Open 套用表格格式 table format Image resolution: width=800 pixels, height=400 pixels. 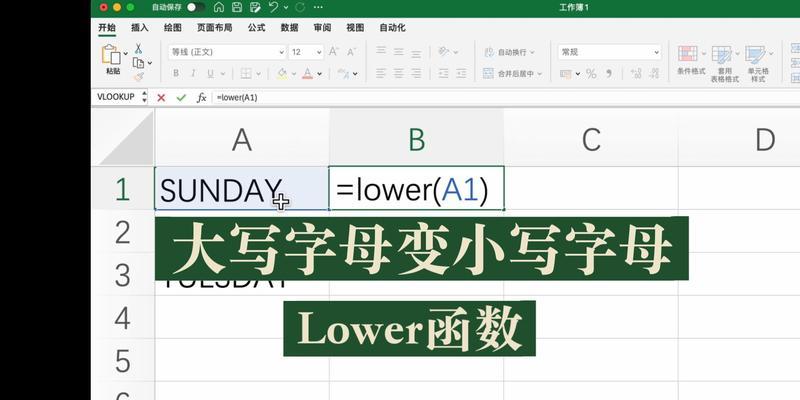tap(724, 64)
